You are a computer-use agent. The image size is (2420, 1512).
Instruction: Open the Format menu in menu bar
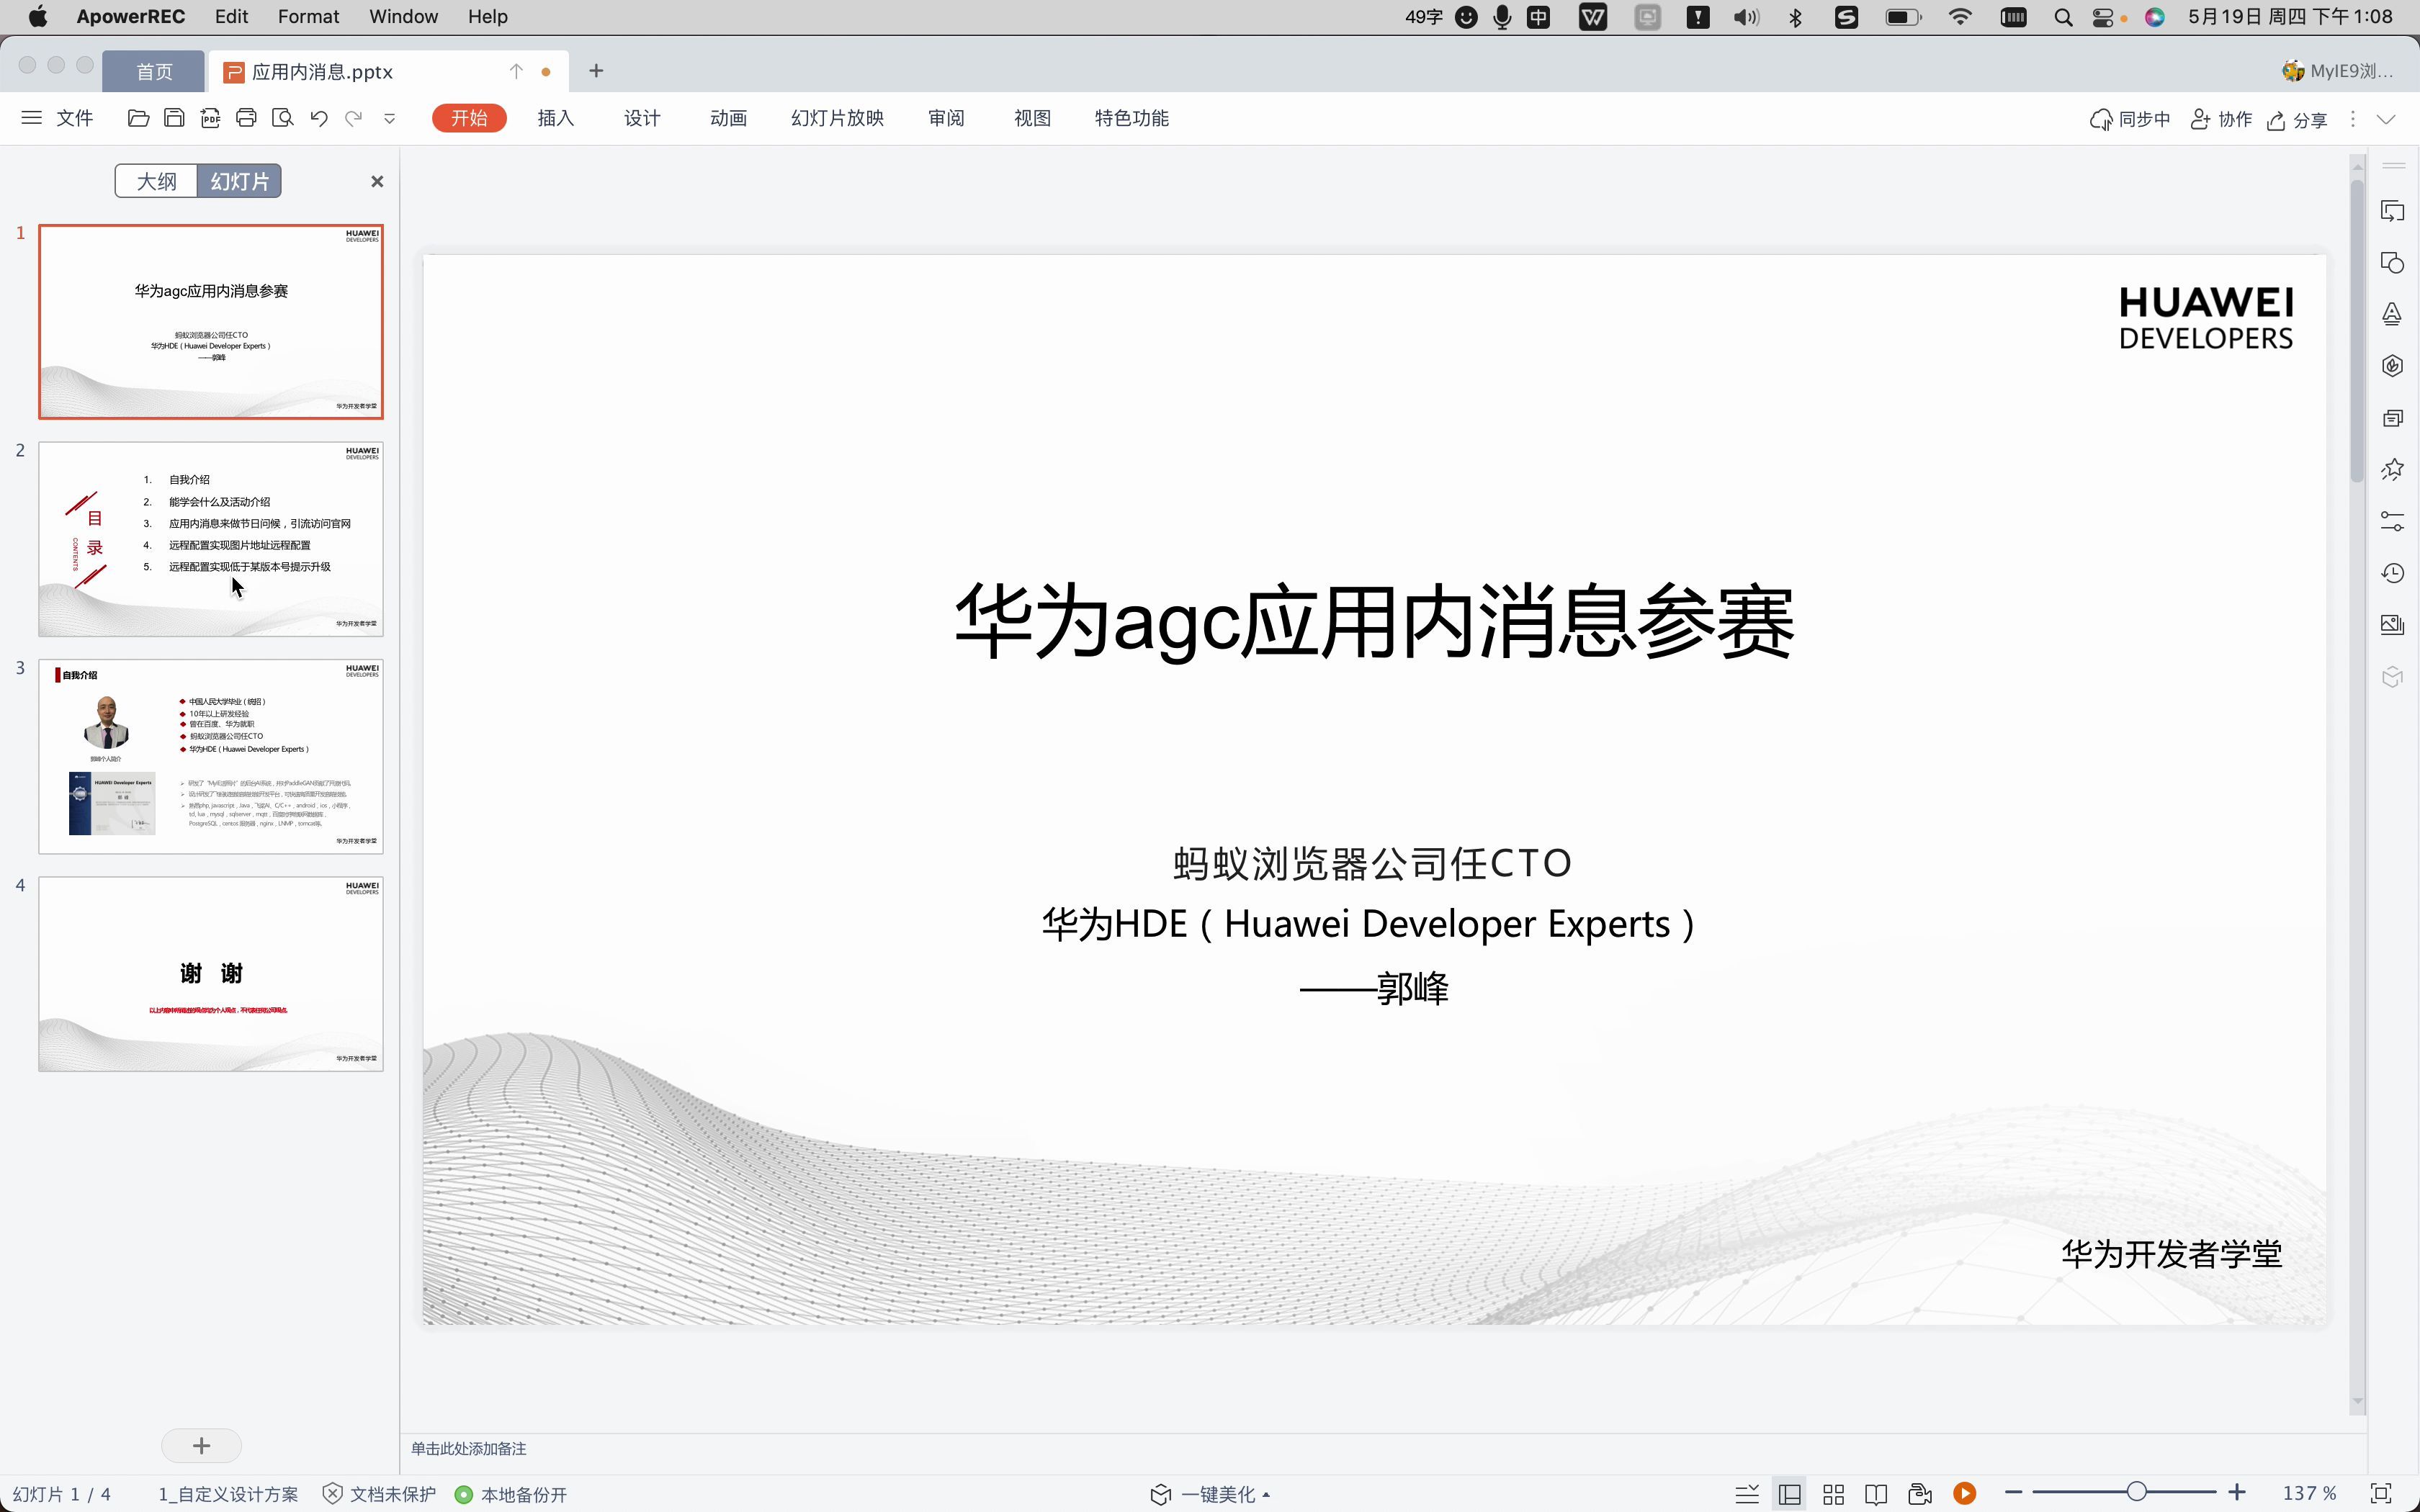click(x=308, y=17)
